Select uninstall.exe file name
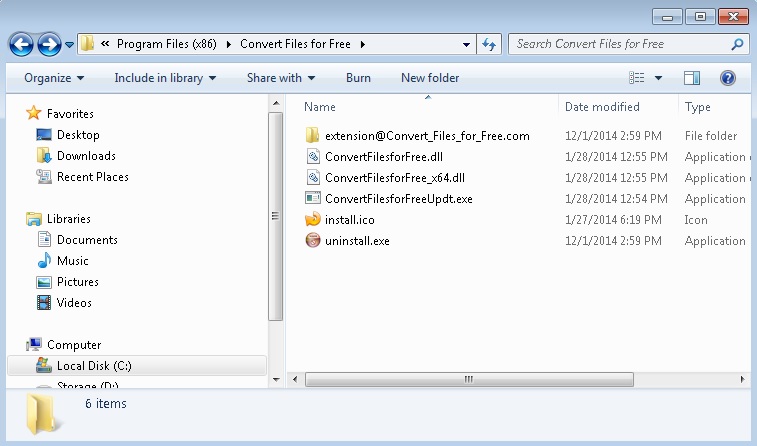 coord(357,241)
